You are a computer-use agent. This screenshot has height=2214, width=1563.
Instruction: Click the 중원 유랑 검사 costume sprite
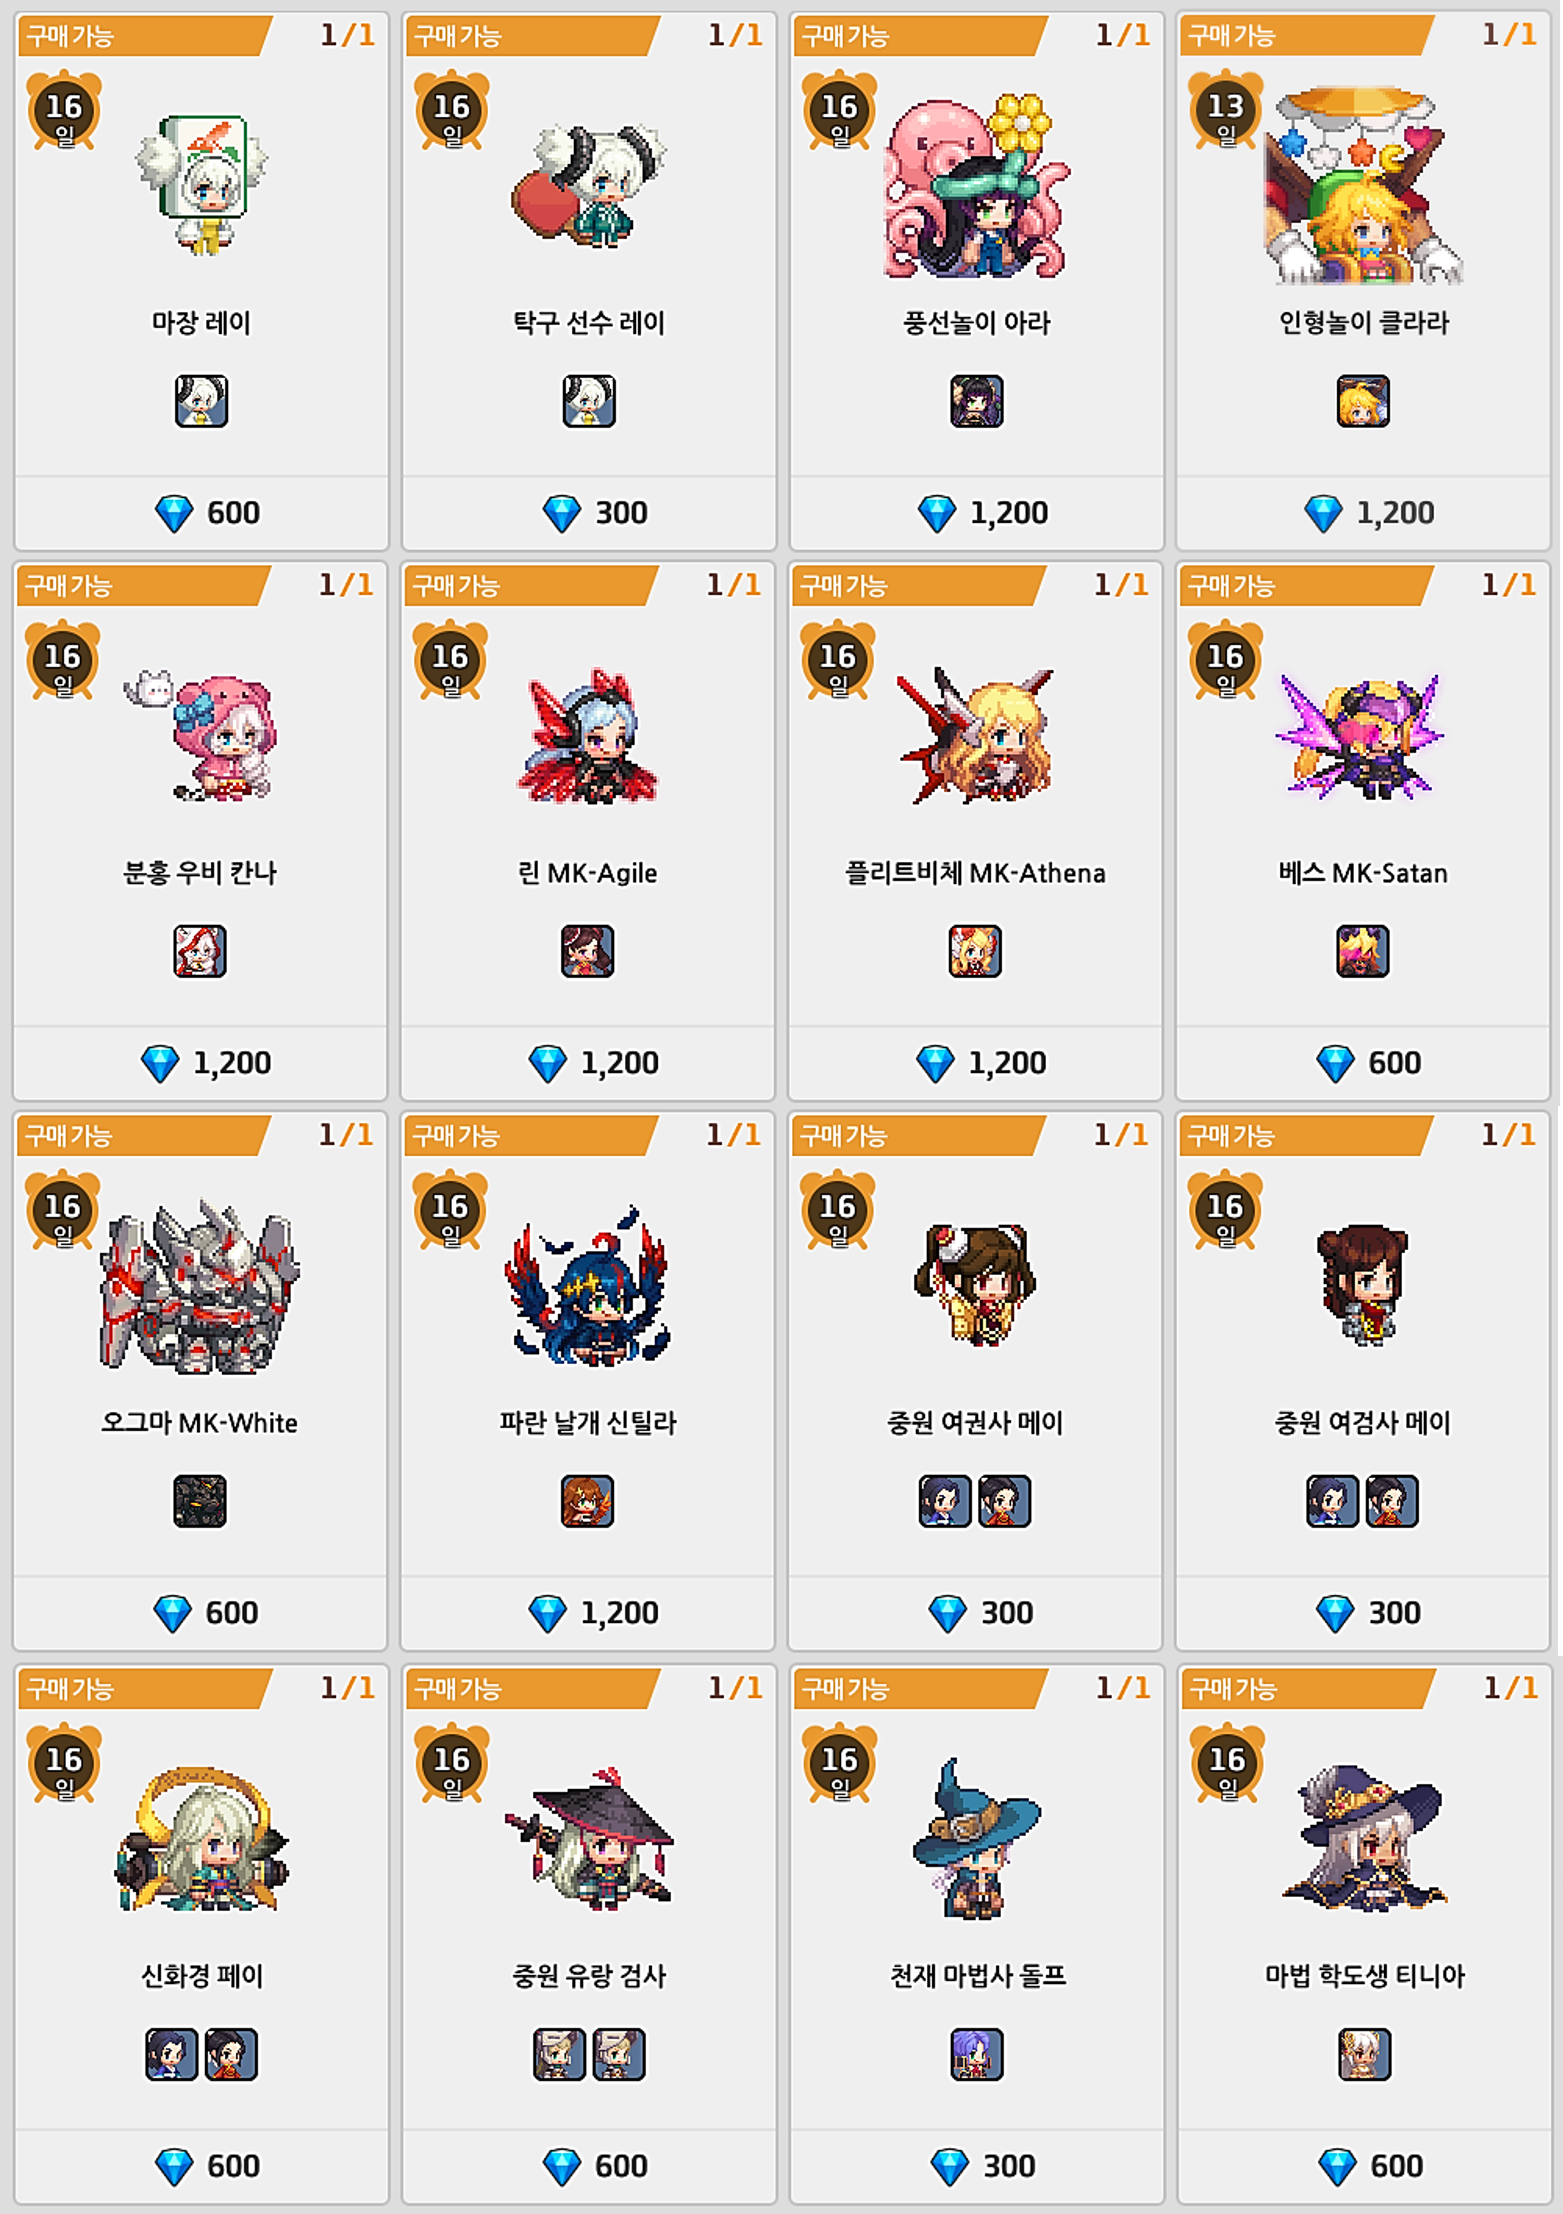[x=589, y=1838]
